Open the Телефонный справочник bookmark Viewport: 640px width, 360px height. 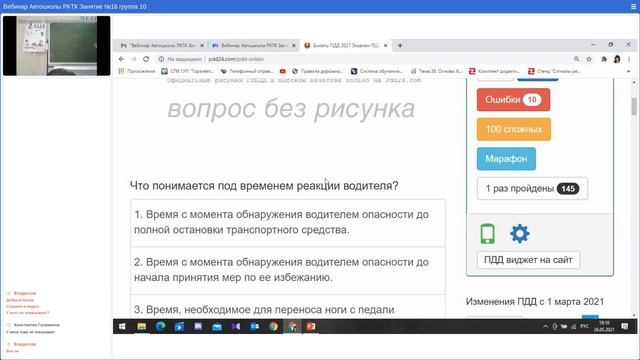point(247,71)
